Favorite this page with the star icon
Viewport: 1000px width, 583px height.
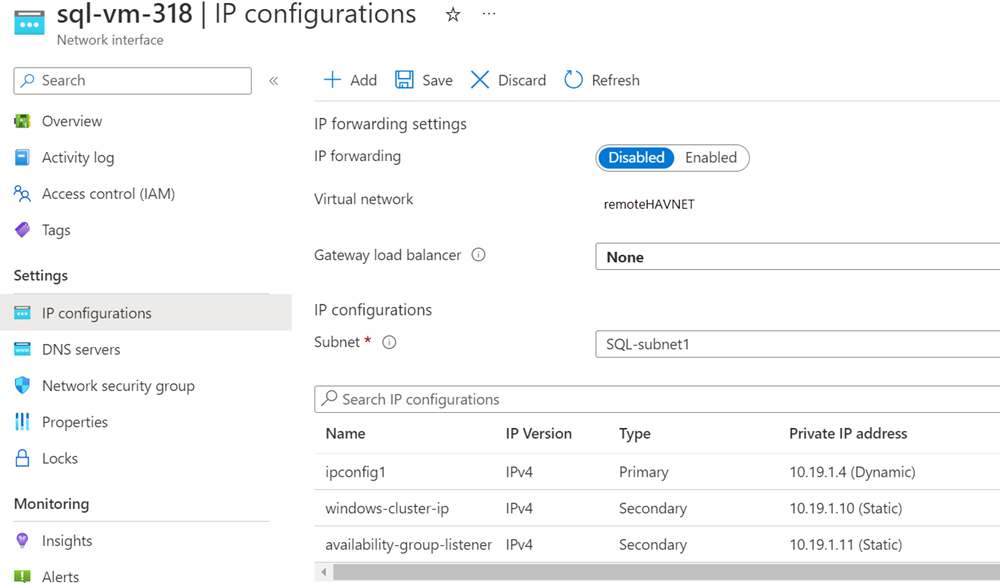click(x=453, y=15)
